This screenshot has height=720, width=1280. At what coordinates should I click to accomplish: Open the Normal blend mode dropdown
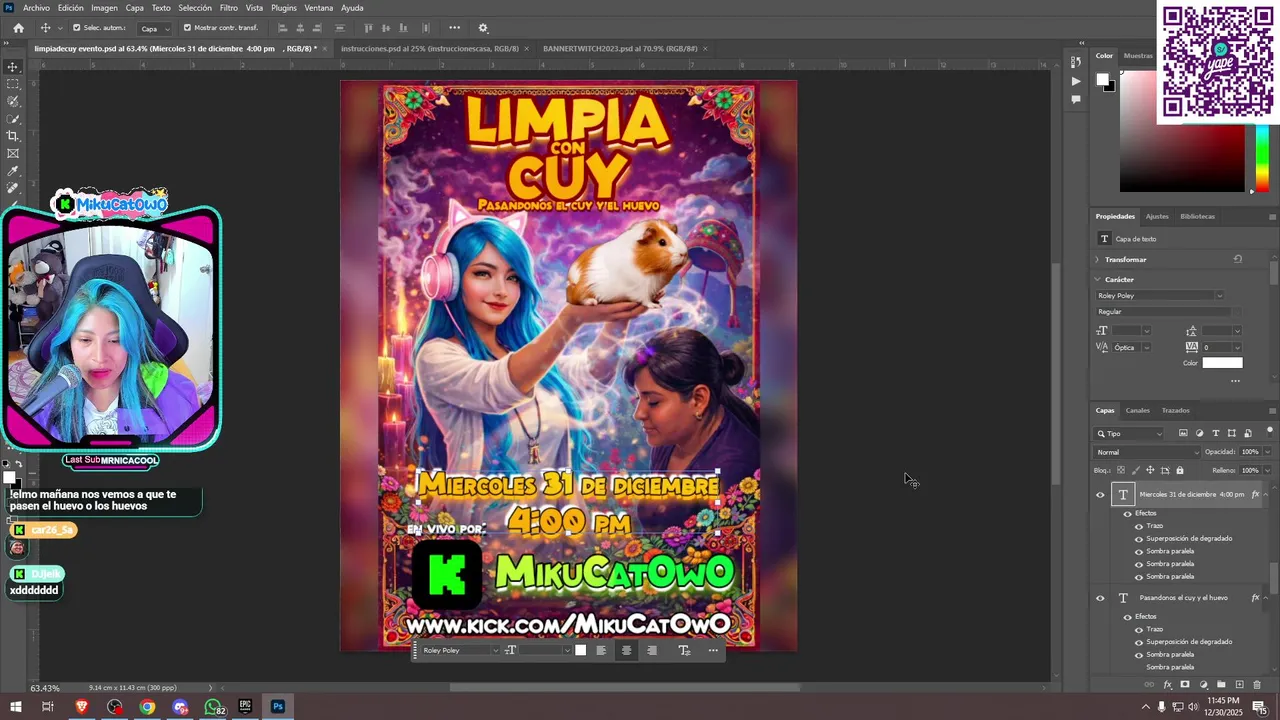[x=1147, y=452]
